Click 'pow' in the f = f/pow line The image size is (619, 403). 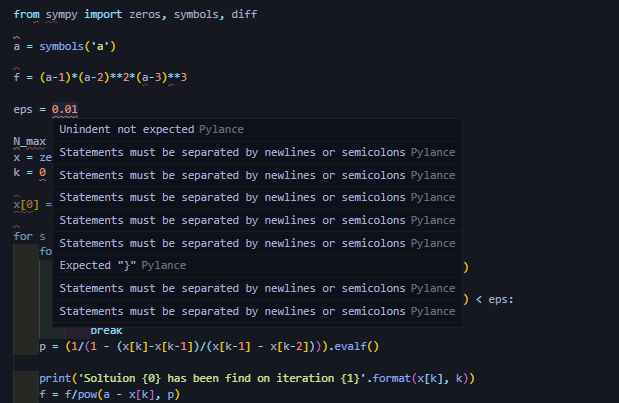tap(87, 394)
